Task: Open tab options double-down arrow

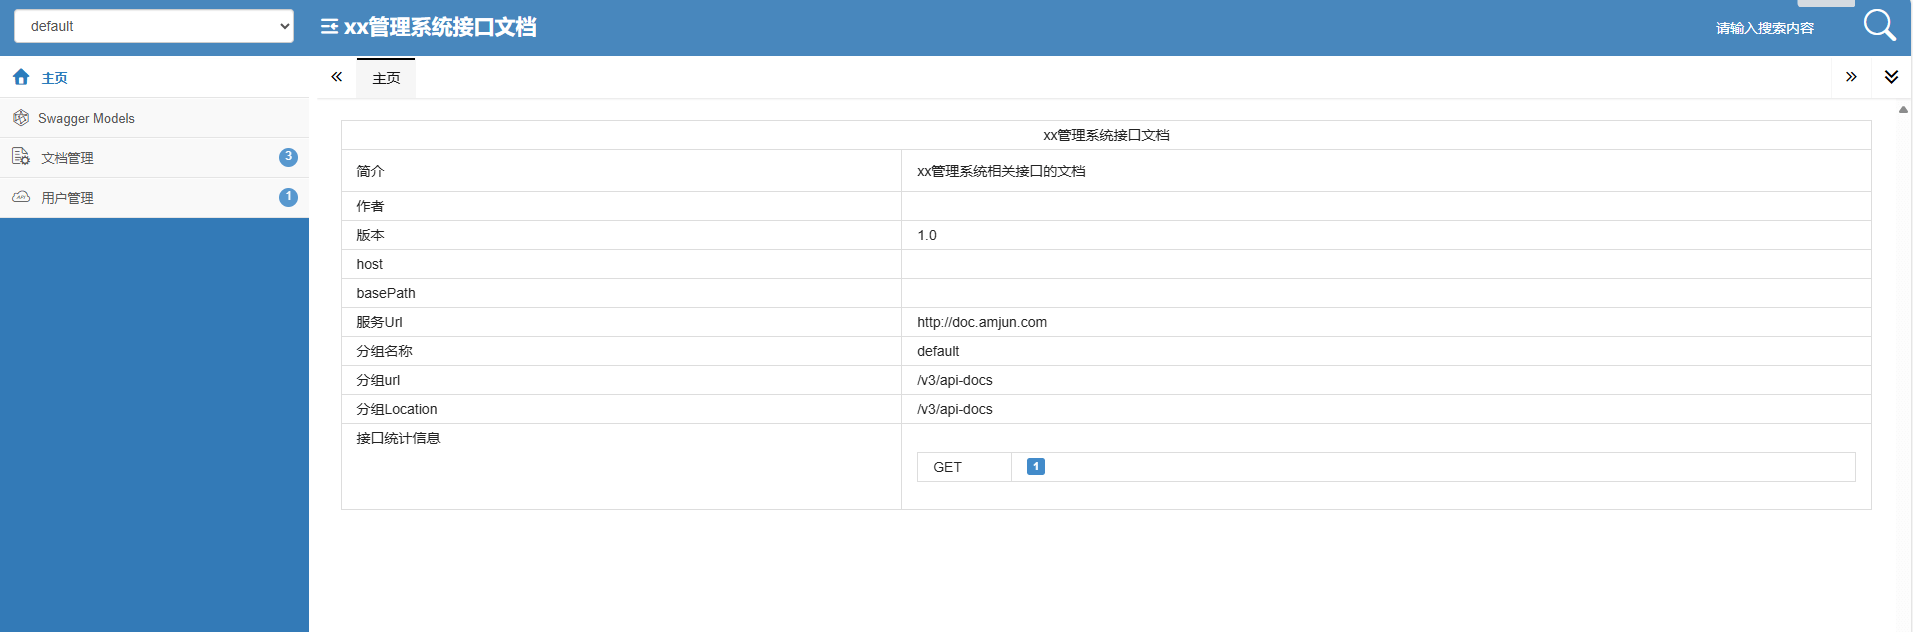Action: (x=1891, y=77)
